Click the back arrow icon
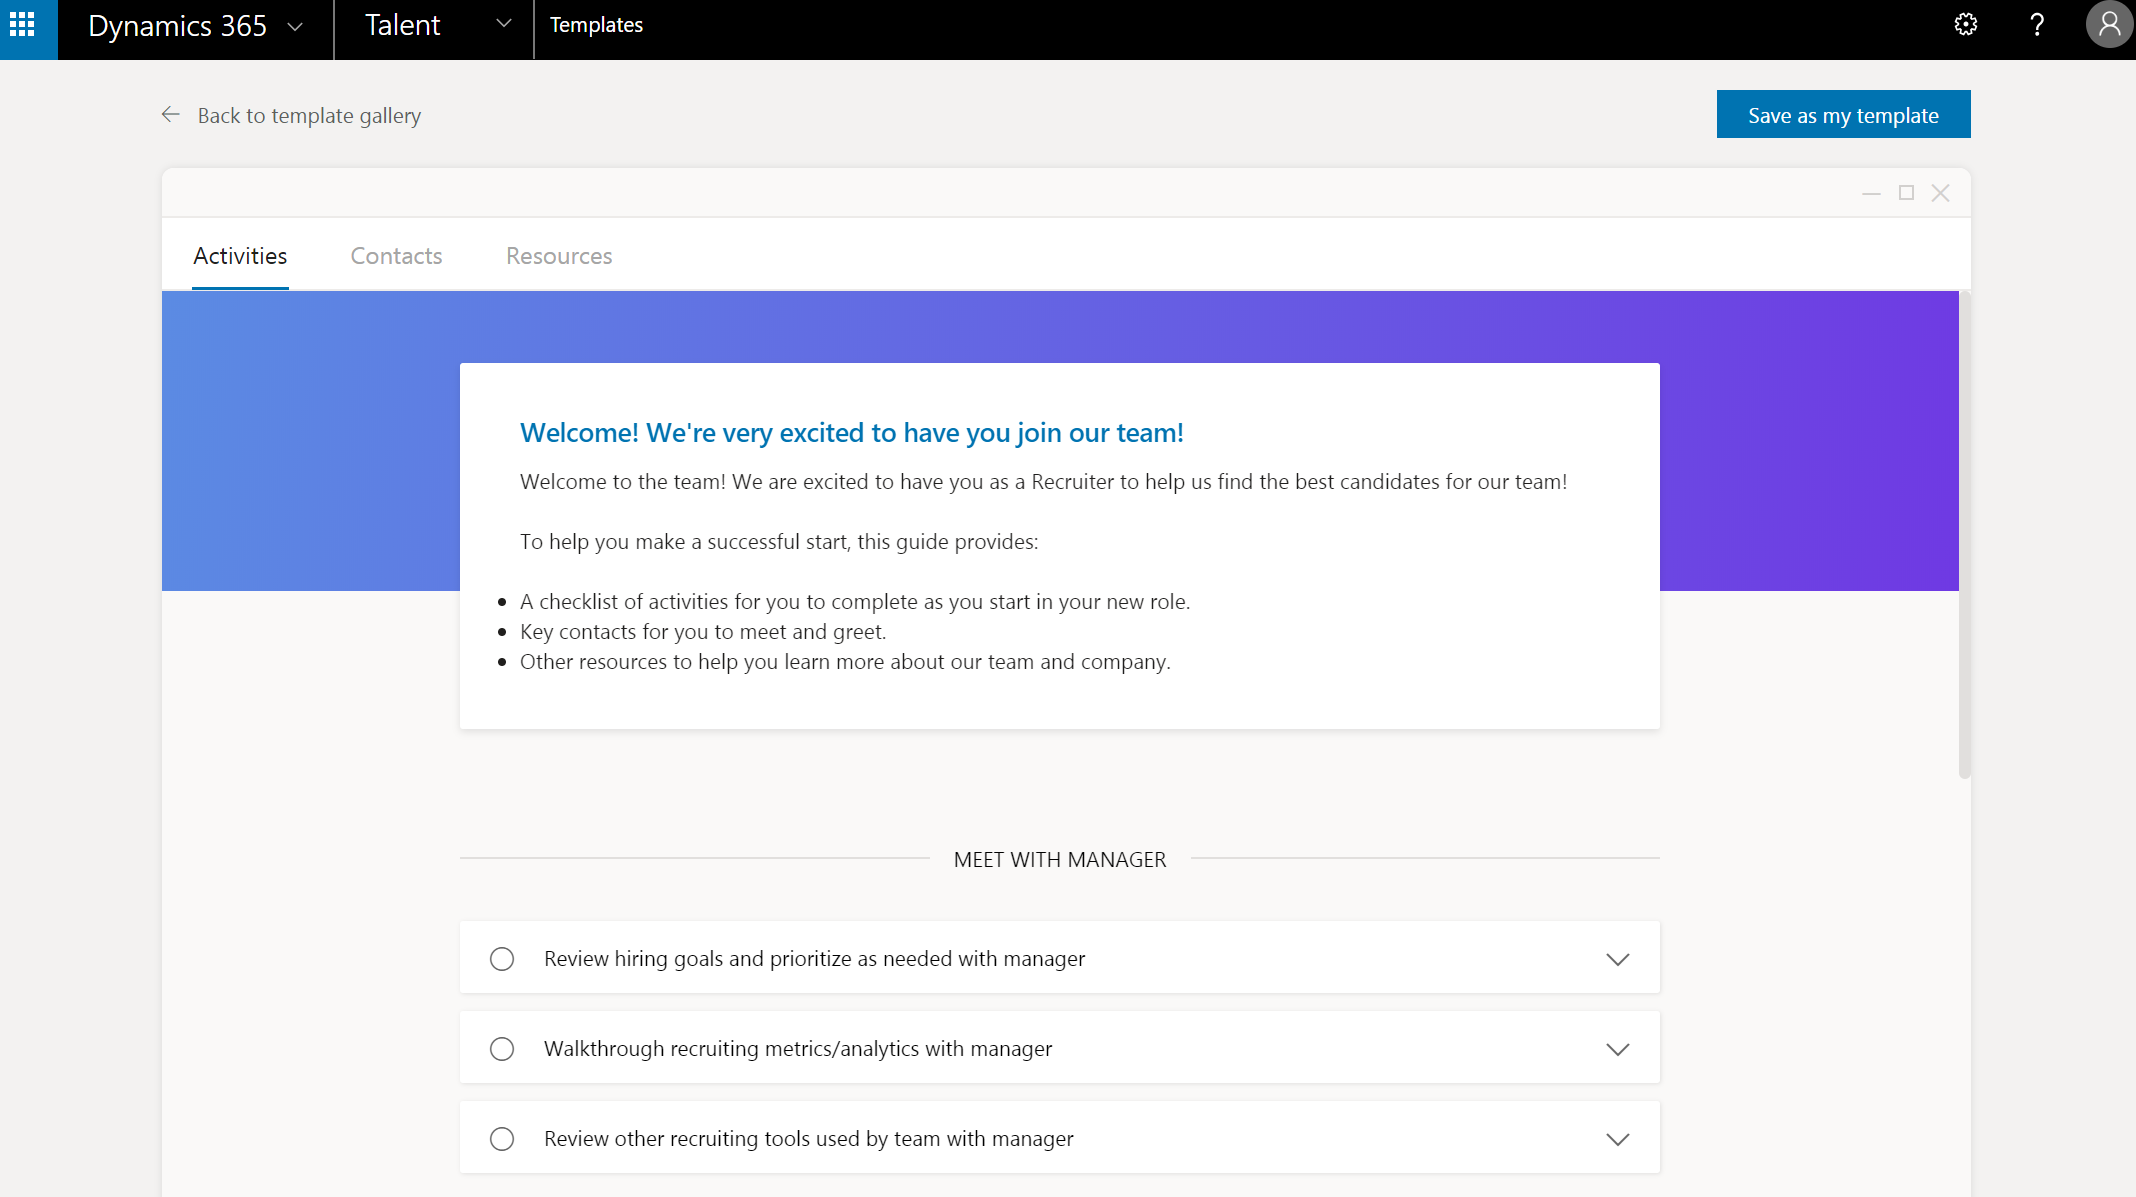Image resolution: width=2136 pixels, height=1197 pixels. 171,115
